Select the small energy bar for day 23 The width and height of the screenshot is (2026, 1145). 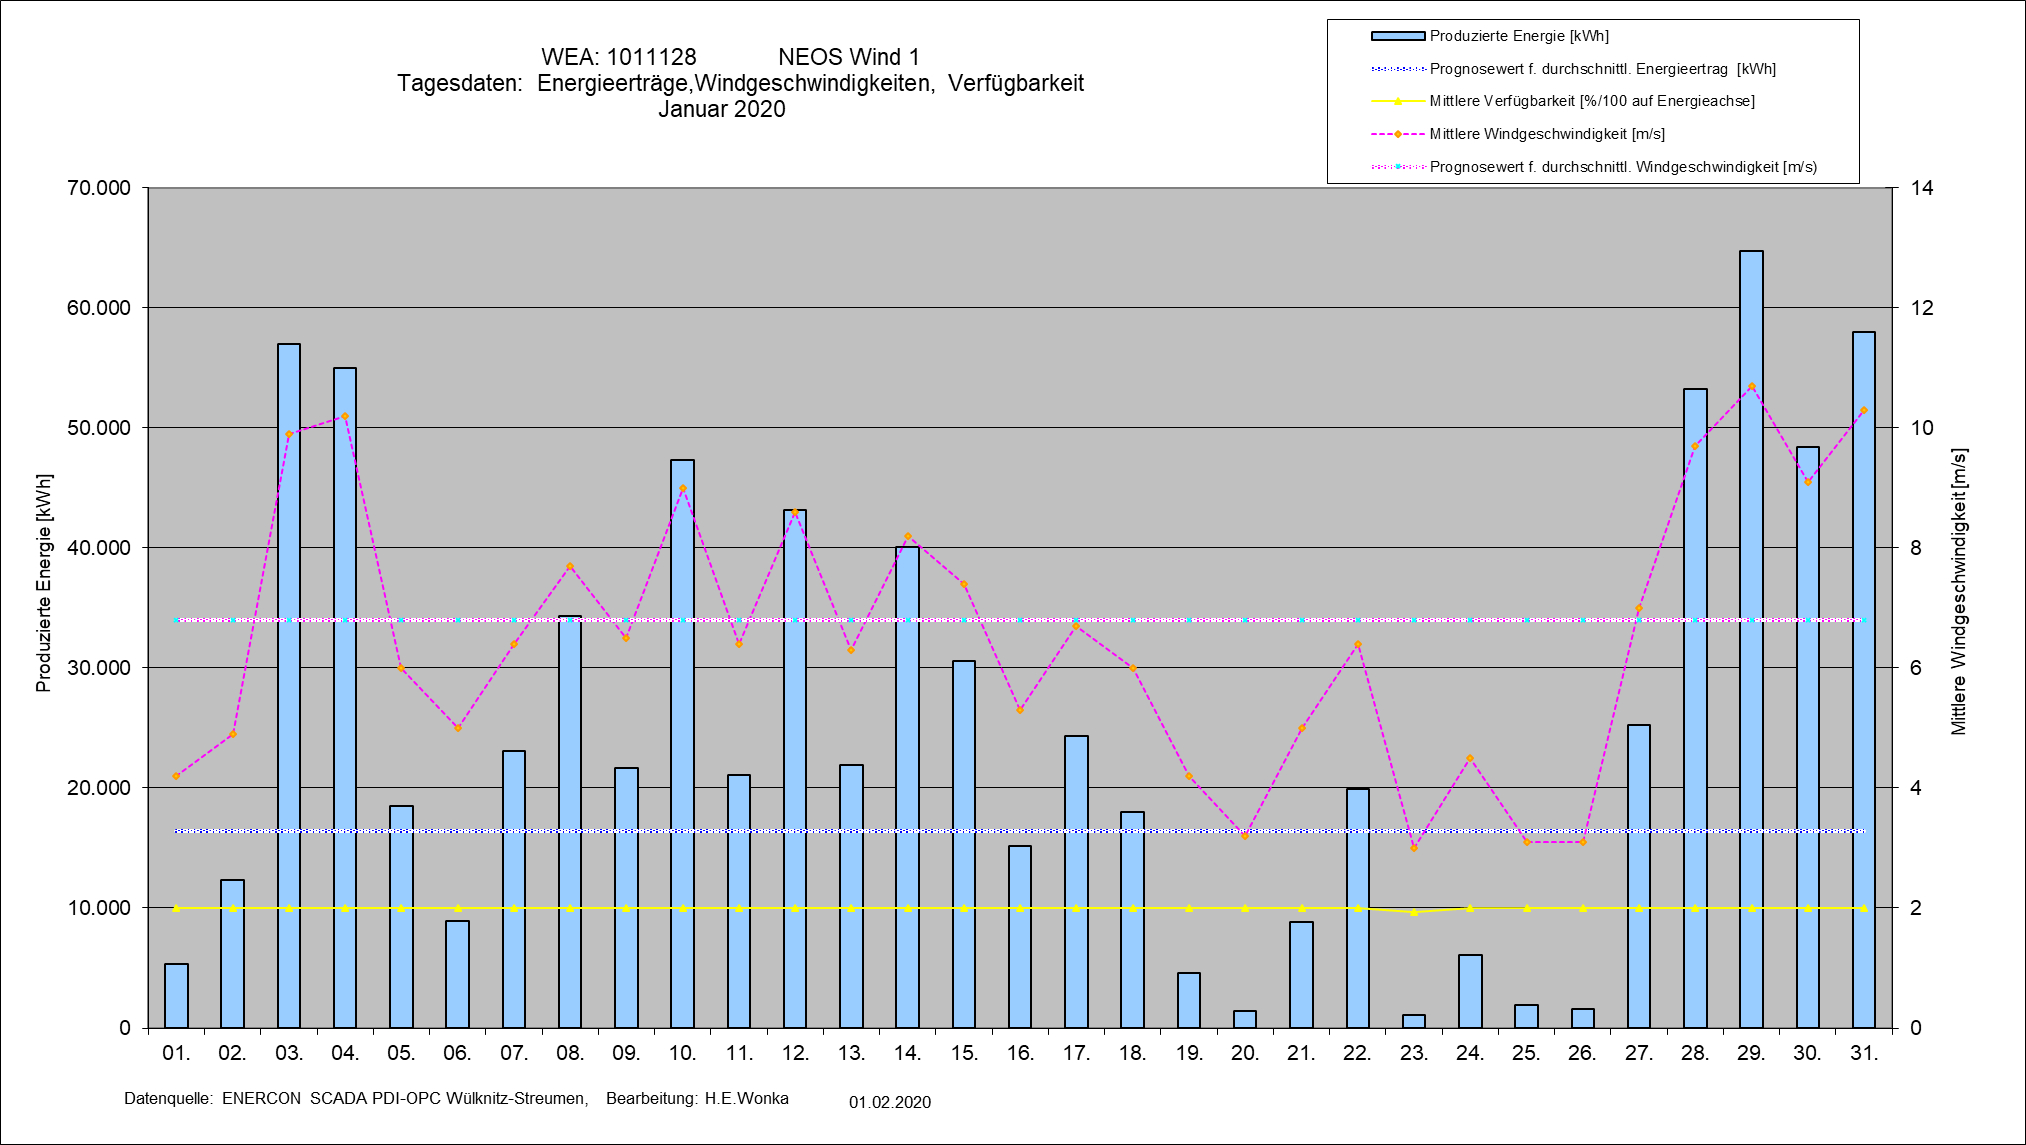pos(1414,1021)
